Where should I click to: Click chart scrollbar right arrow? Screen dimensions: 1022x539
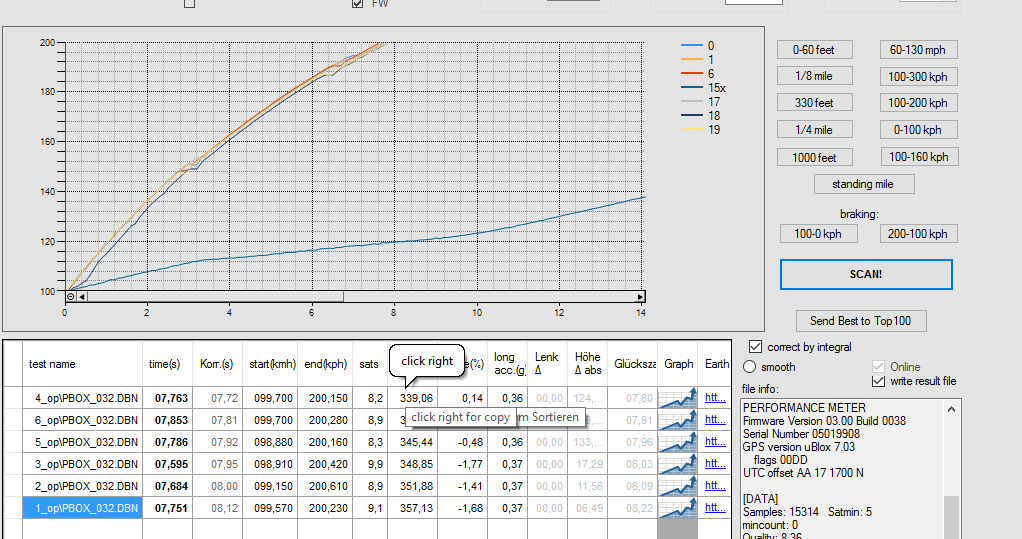tap(640, 297)
